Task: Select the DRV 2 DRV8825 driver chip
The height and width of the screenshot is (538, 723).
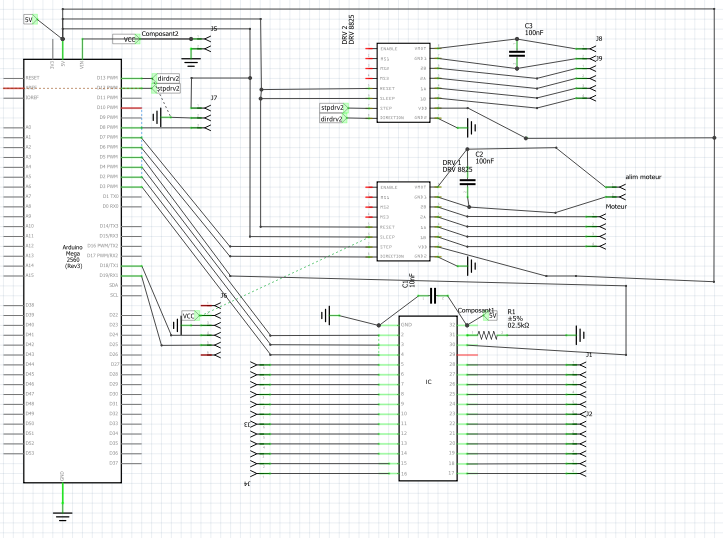Action: pyautogui.click(x=402, y=84)
